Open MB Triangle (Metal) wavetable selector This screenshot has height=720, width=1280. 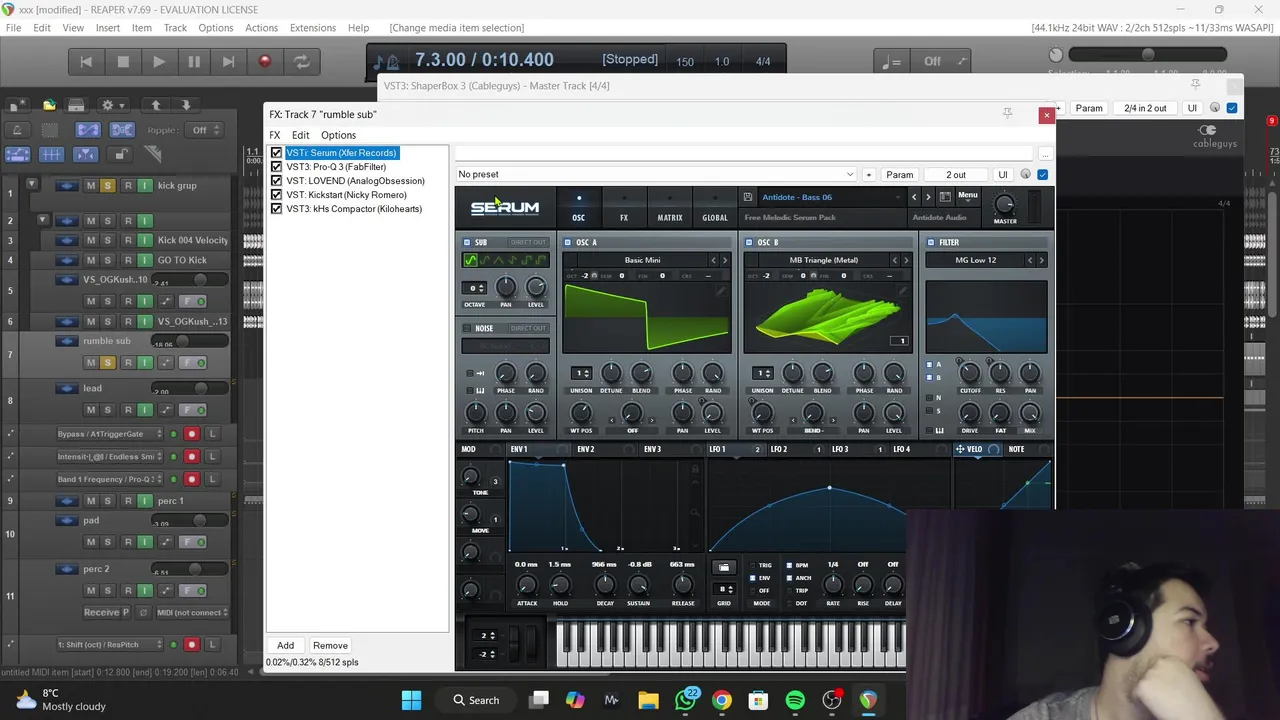(823, 260)
